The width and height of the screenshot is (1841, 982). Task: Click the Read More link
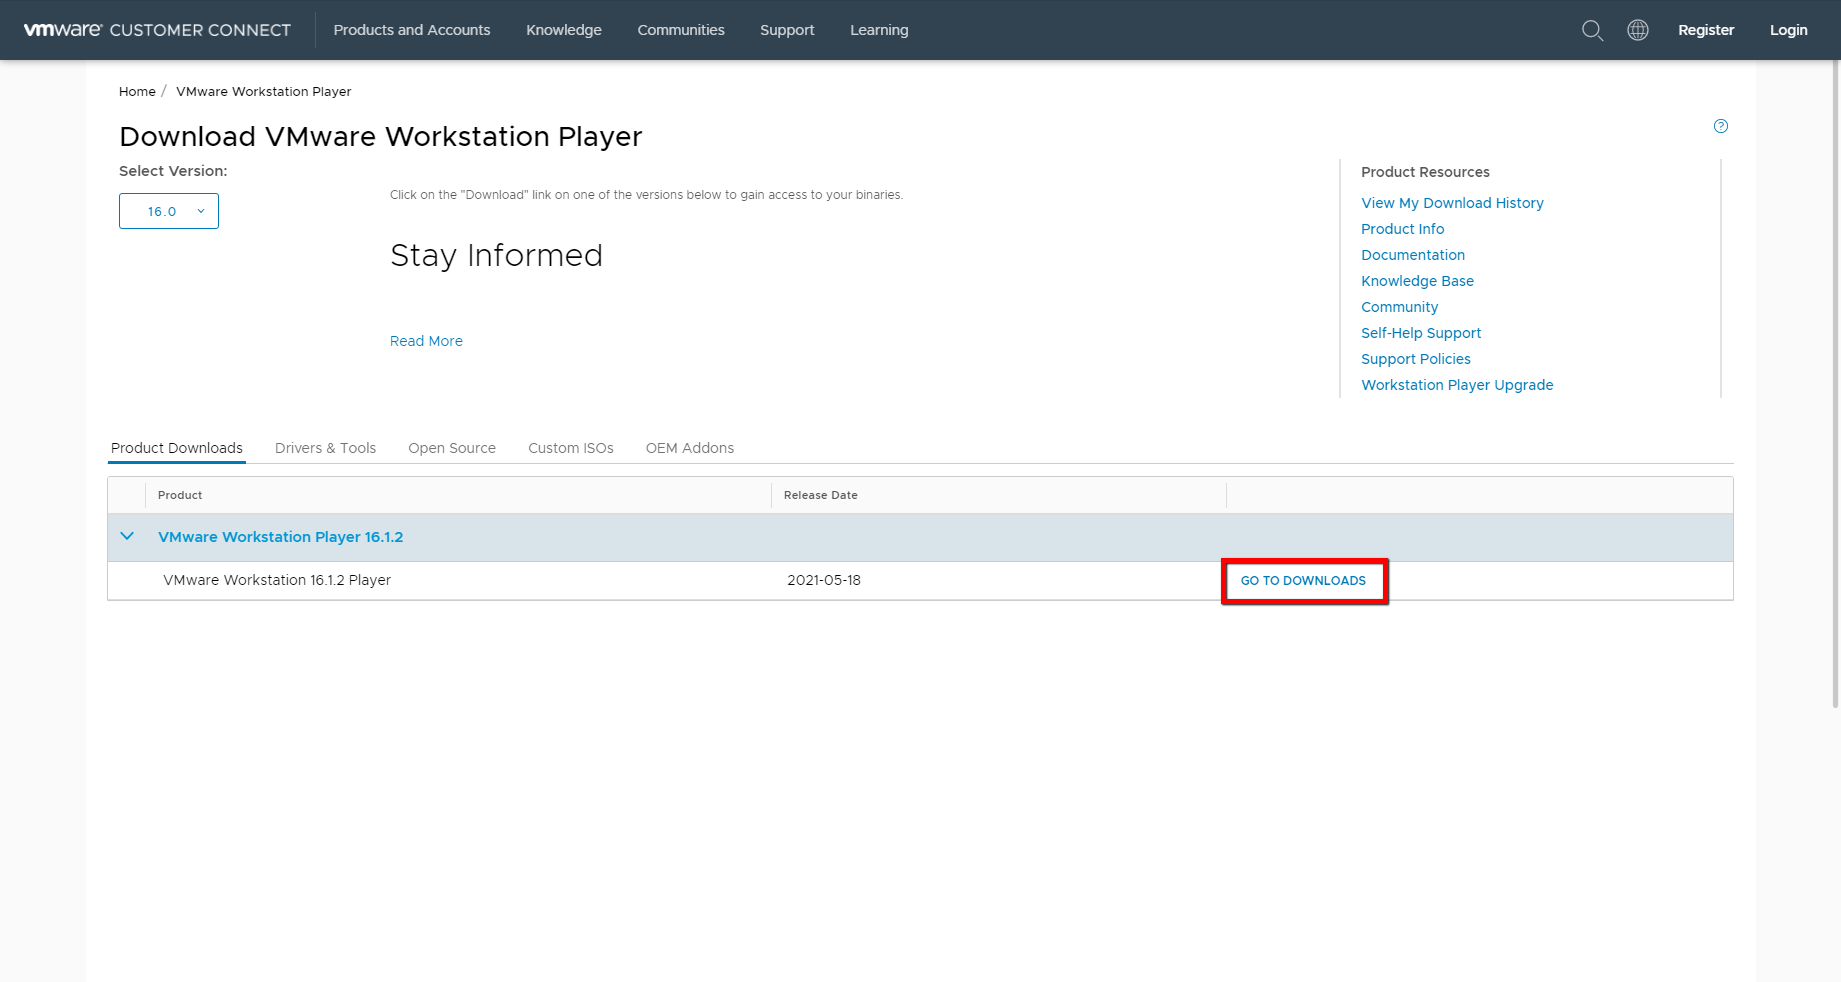pyautogui.click(x=426, y=341)
